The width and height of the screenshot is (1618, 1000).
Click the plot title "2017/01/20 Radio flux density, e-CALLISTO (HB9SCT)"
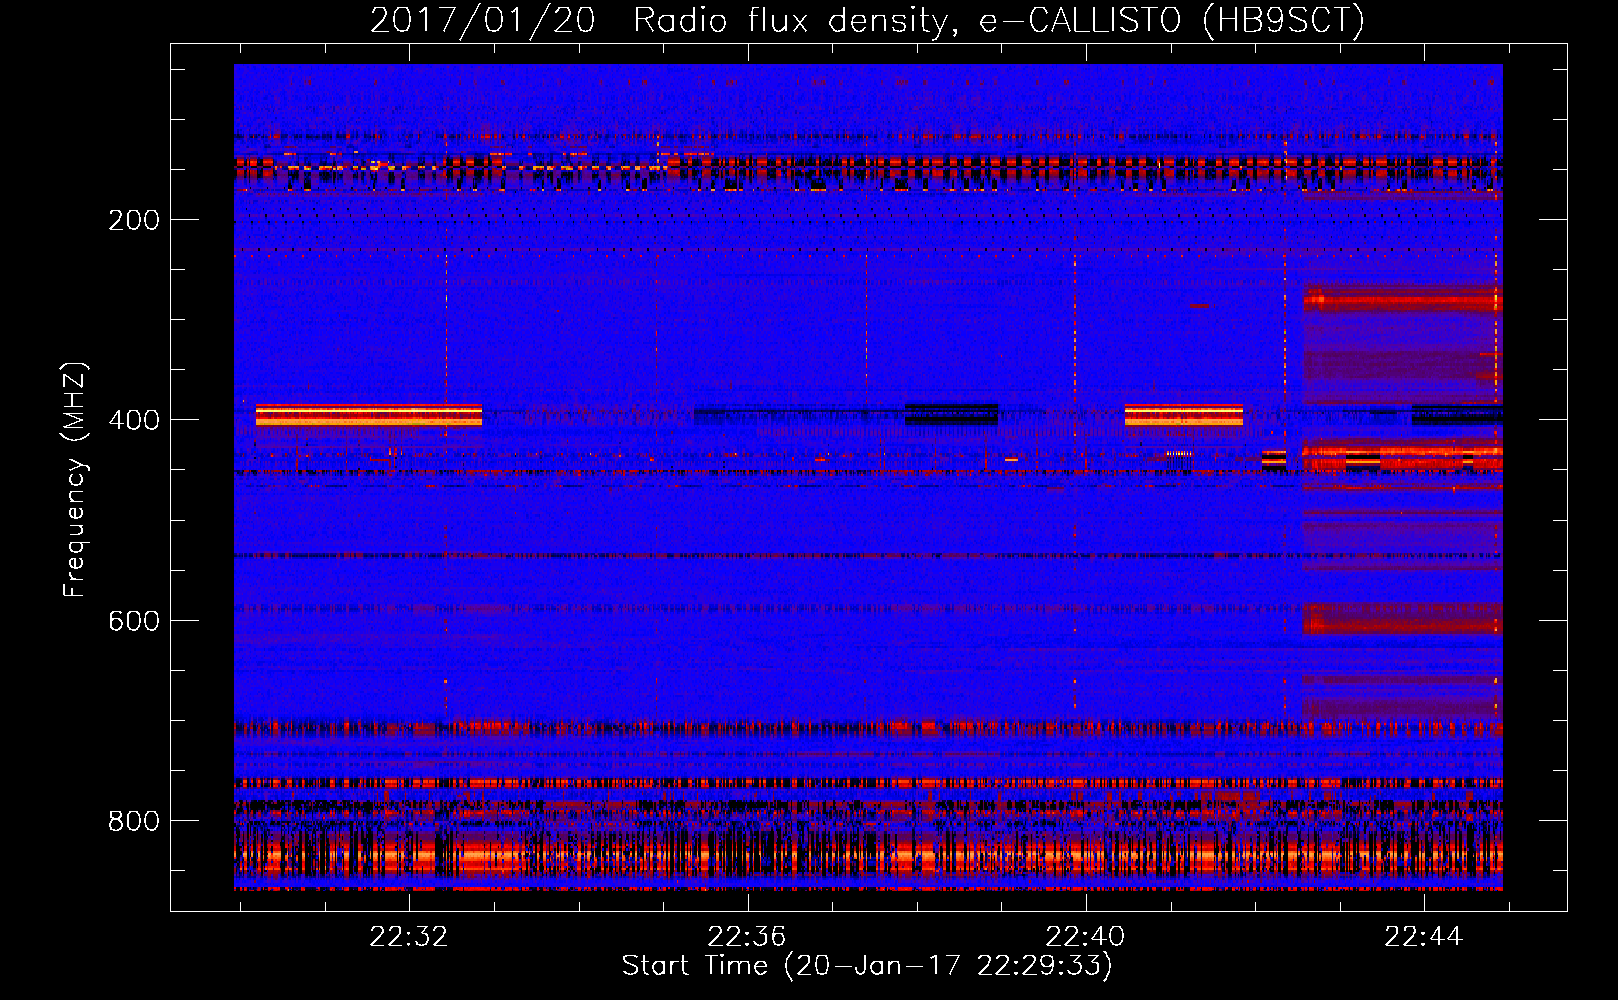coord(867,20)
